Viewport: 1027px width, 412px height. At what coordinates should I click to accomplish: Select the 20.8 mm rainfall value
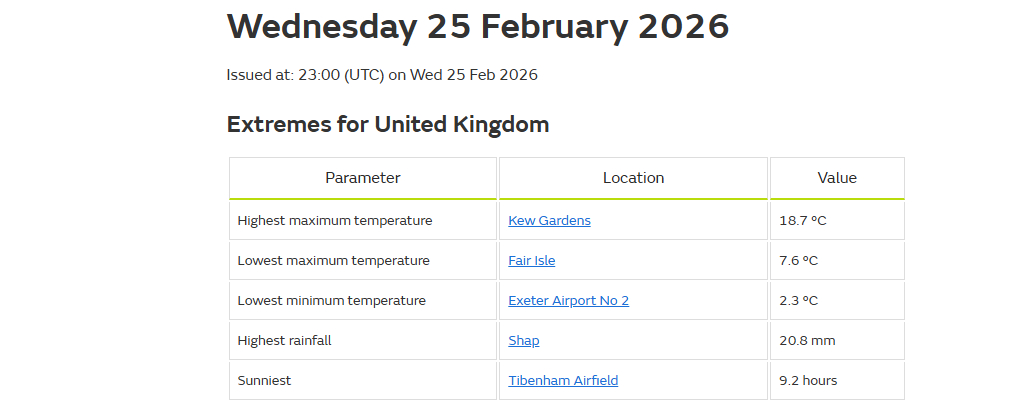[x=807, y=340]
